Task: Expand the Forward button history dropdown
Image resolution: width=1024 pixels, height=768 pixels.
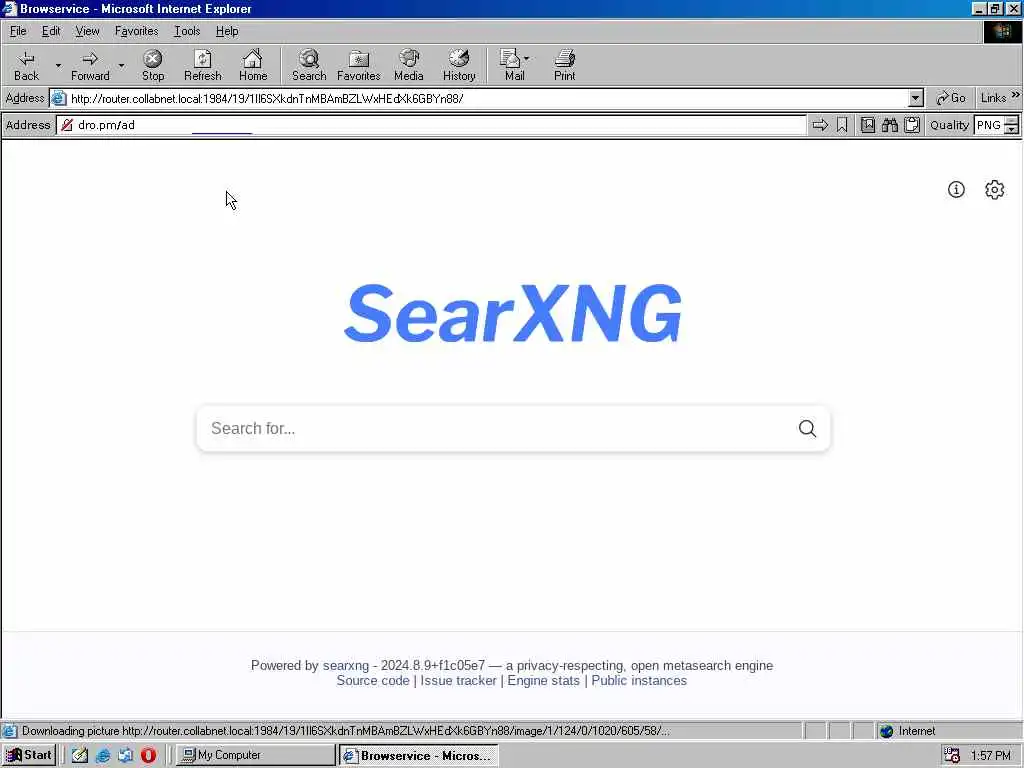Action: coord(121,65)
